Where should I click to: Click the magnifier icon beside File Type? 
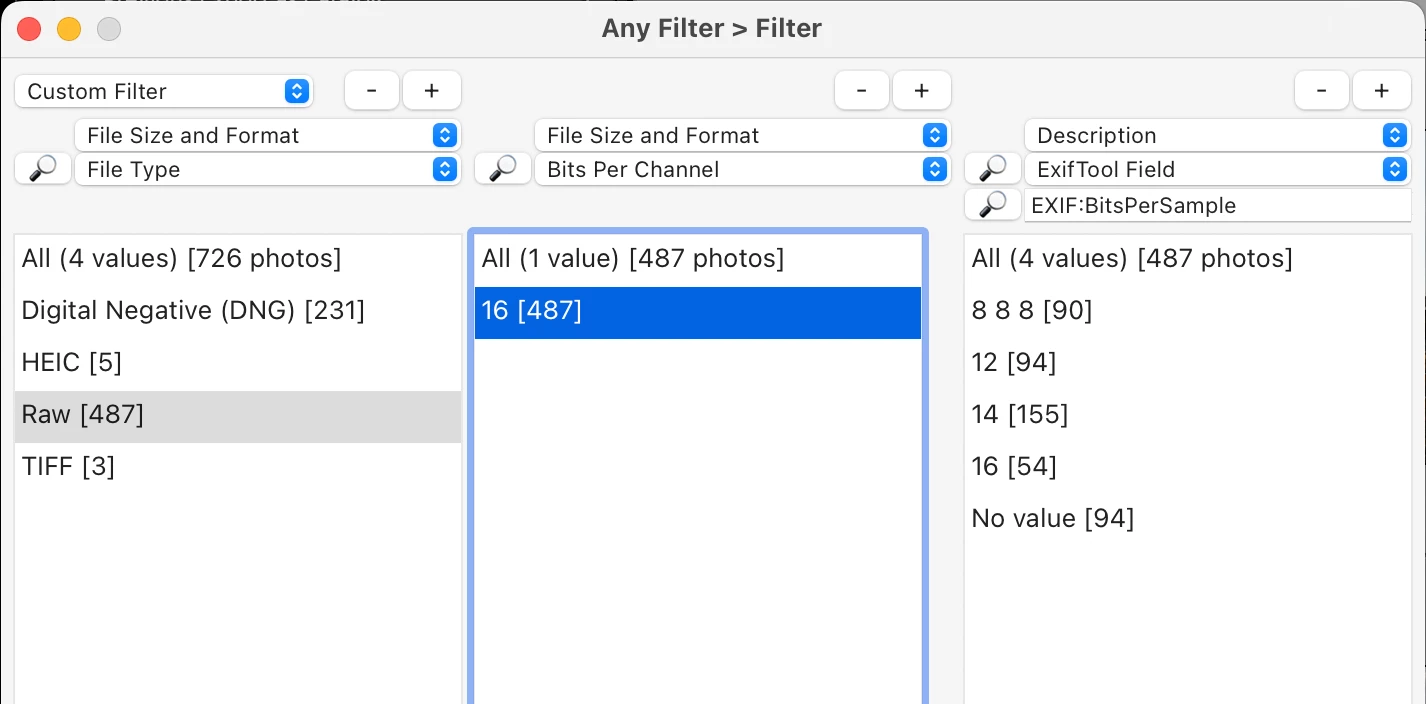click(43, 169)
